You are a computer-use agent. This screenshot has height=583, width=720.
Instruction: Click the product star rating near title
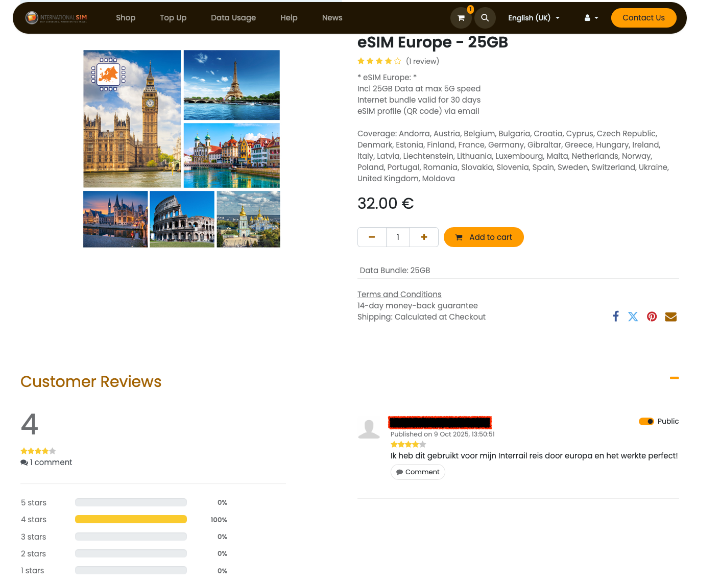[x=379, y=61]
